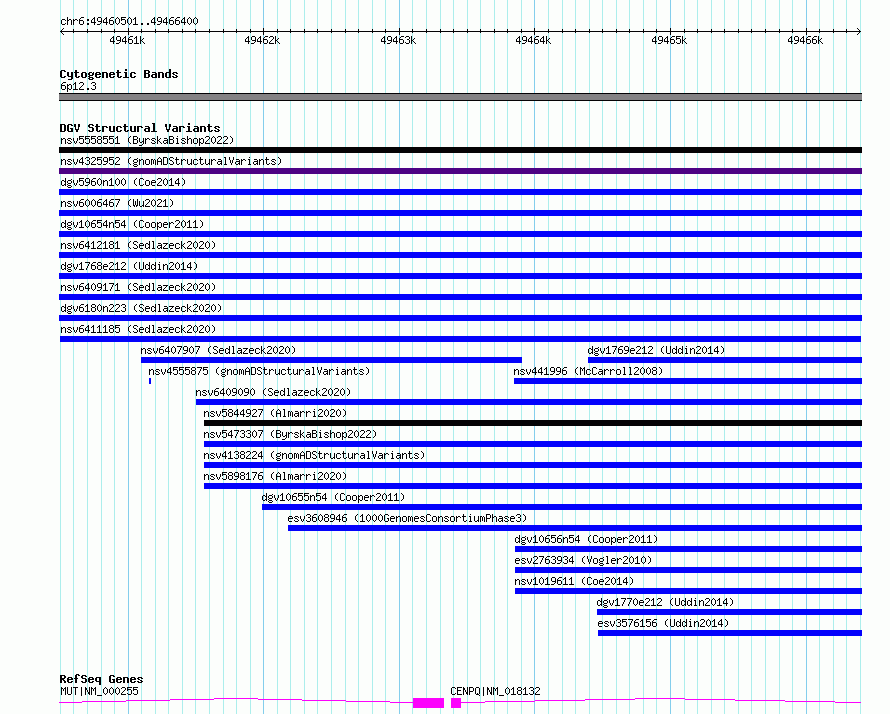Select dgv1768e212 (Uddin2014) variant label
Screen dimensions: 890x714
tap(129, 266)
